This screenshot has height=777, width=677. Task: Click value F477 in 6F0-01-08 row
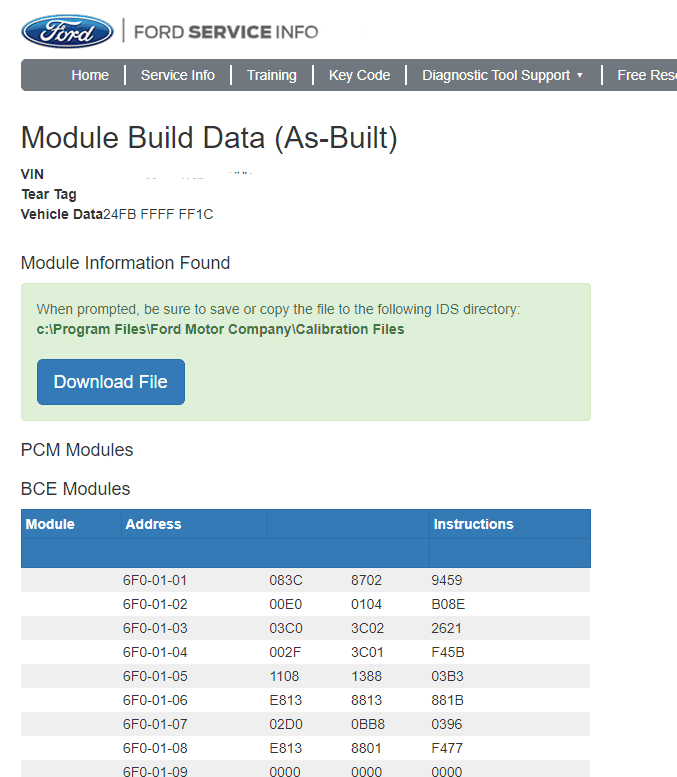447,748
